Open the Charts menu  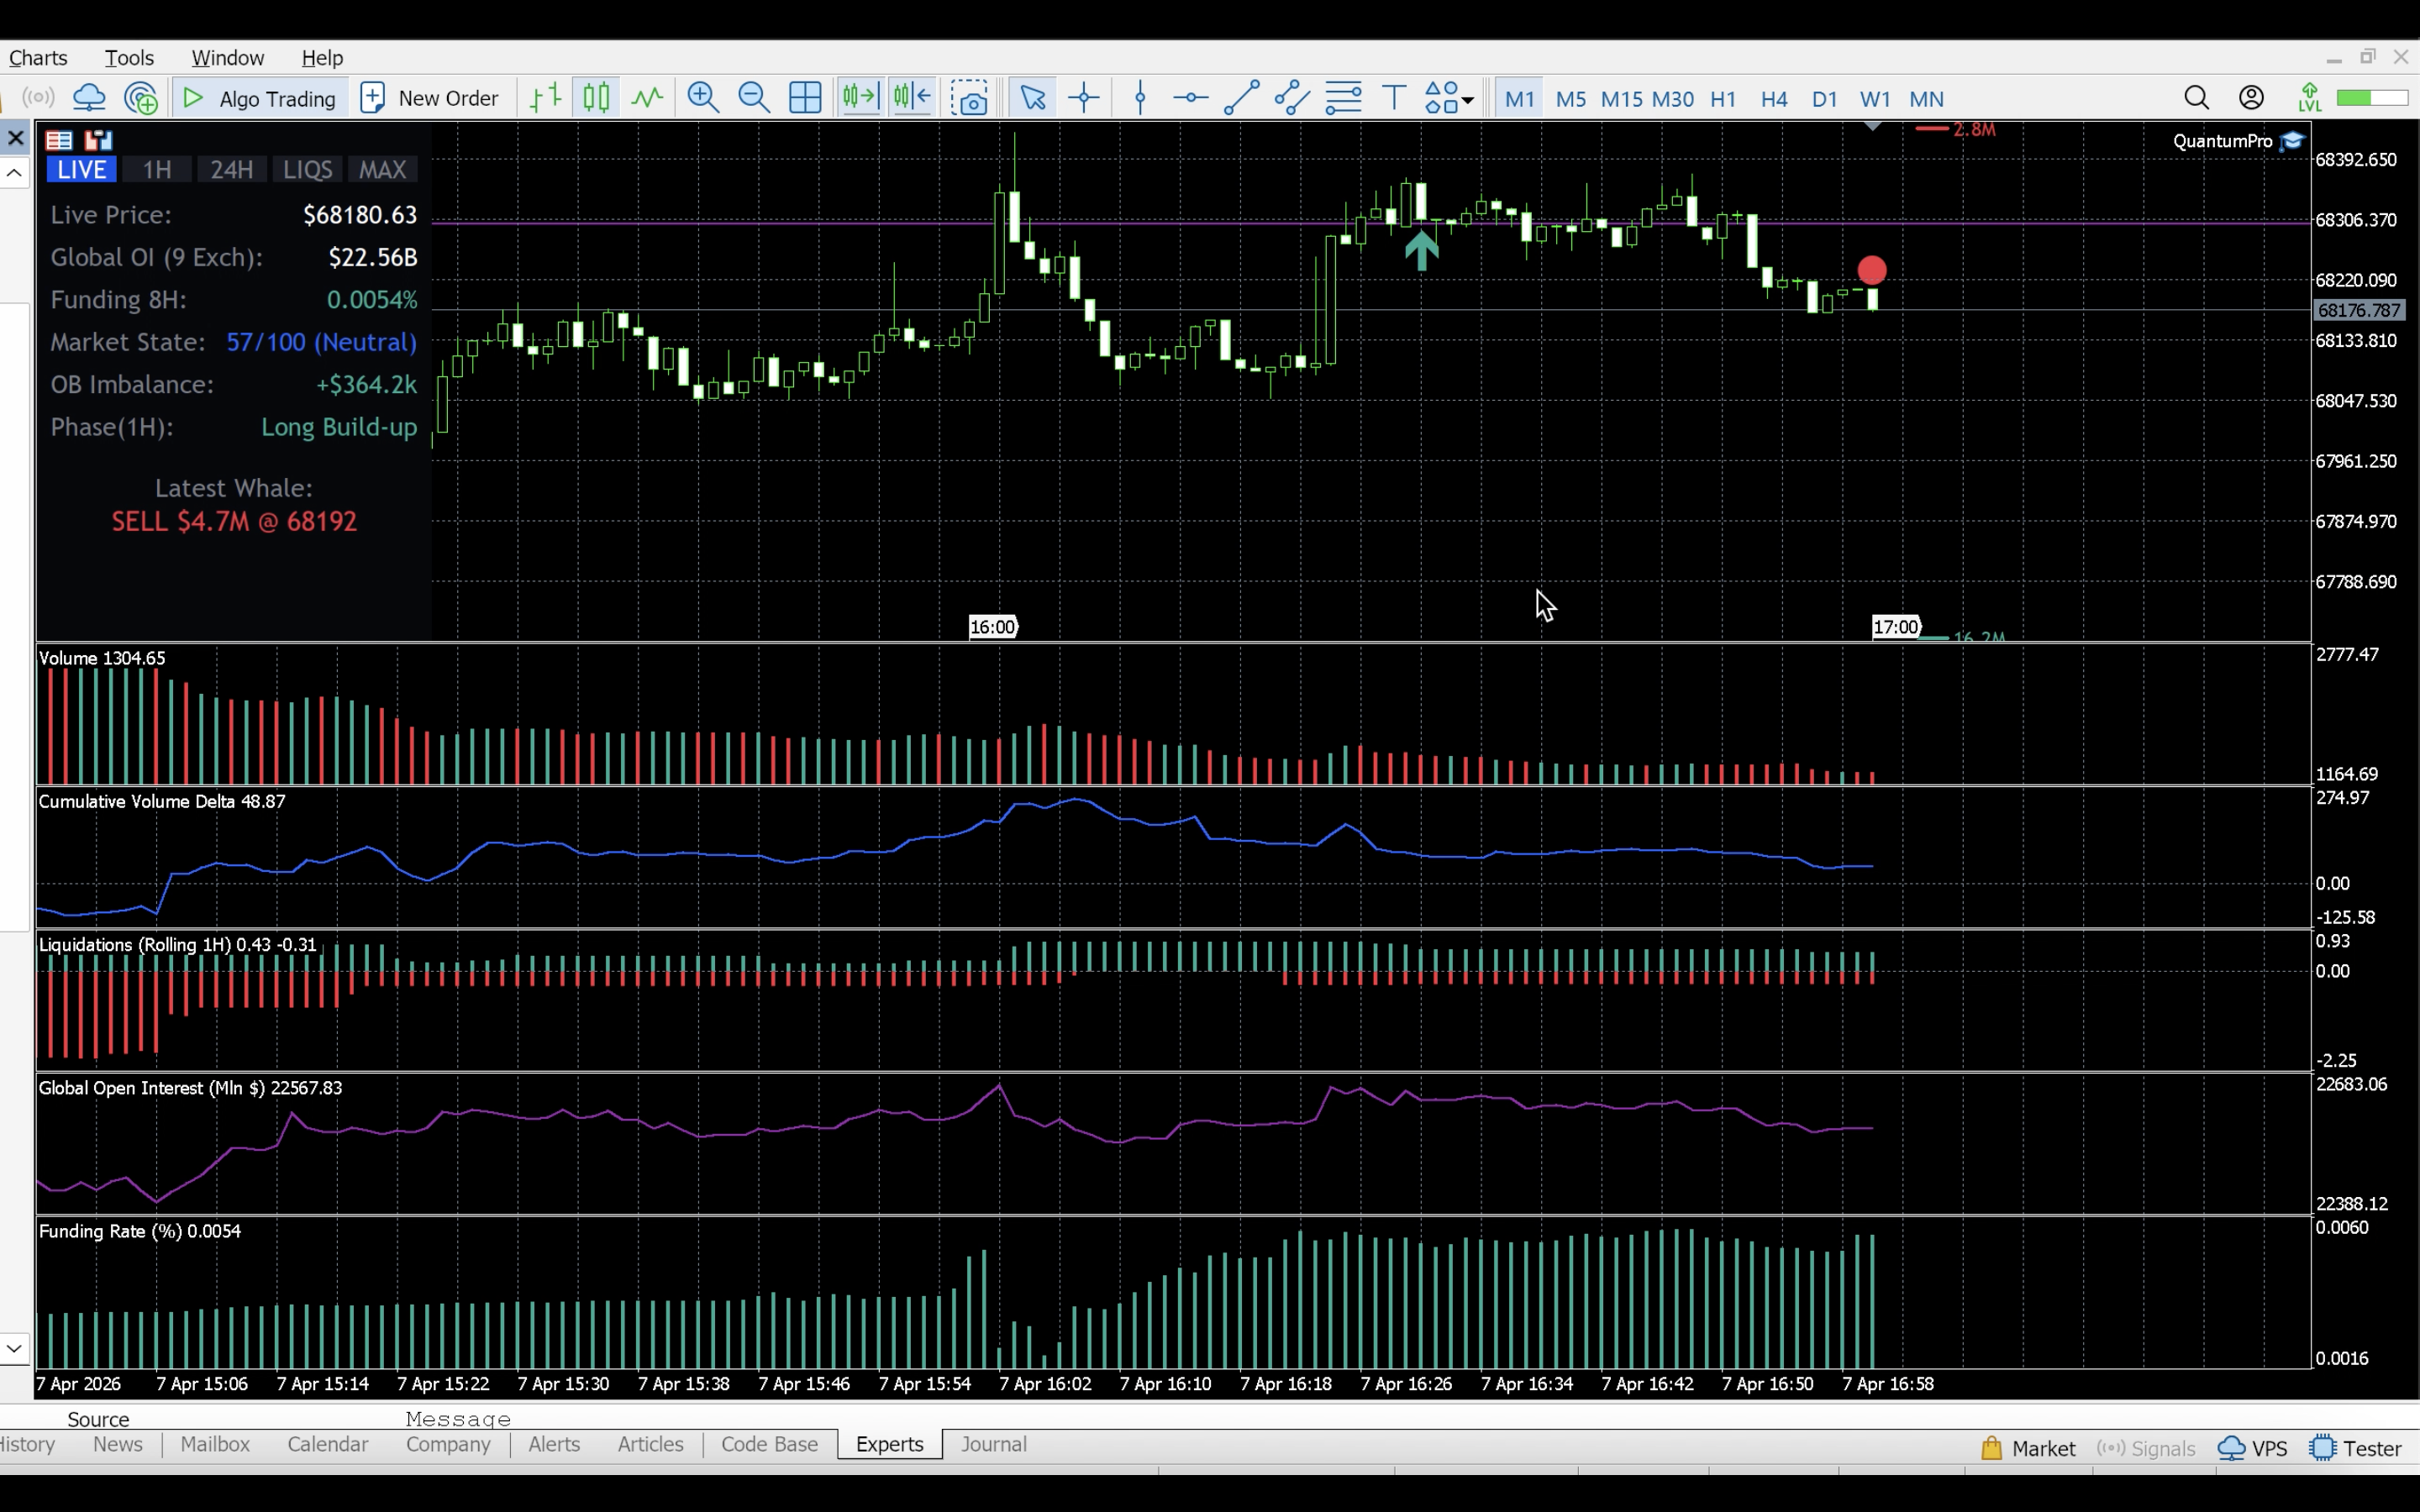click(37, 57)
